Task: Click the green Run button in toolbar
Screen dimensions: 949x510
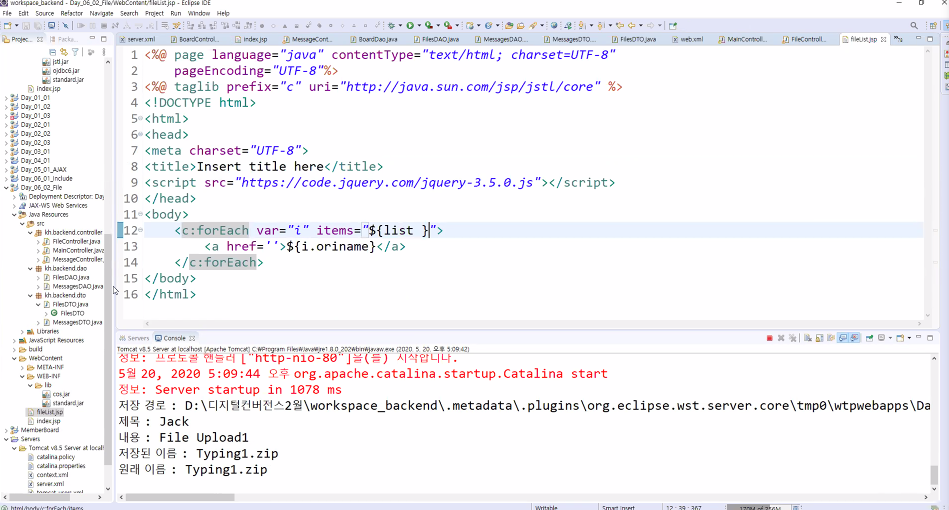Action: click(410, 25)
